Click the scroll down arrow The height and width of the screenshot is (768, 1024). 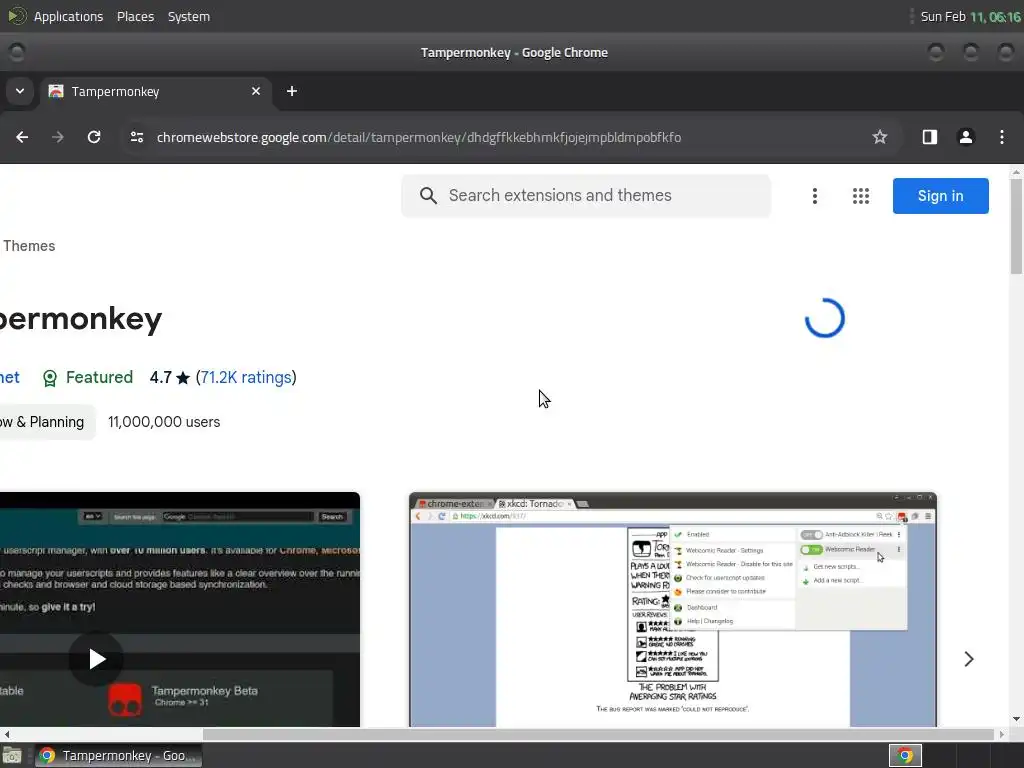pyautogui.click(x=1016, y=720)
